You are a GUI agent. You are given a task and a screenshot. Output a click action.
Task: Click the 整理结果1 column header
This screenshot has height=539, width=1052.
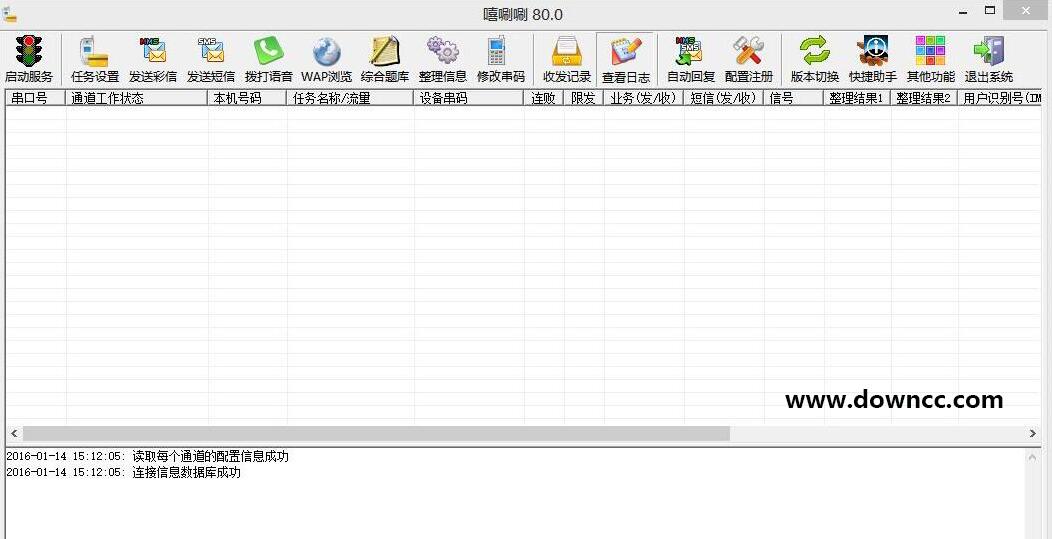857,98
